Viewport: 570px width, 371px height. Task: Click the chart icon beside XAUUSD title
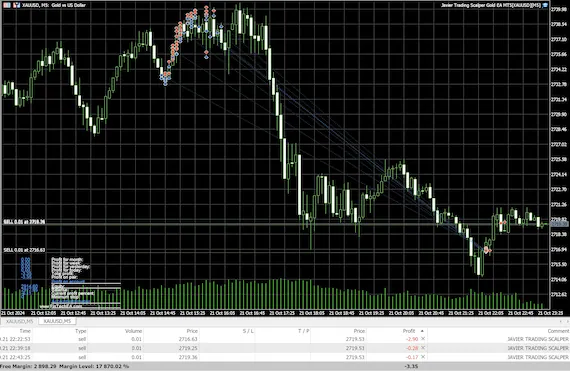coord(16,5)
